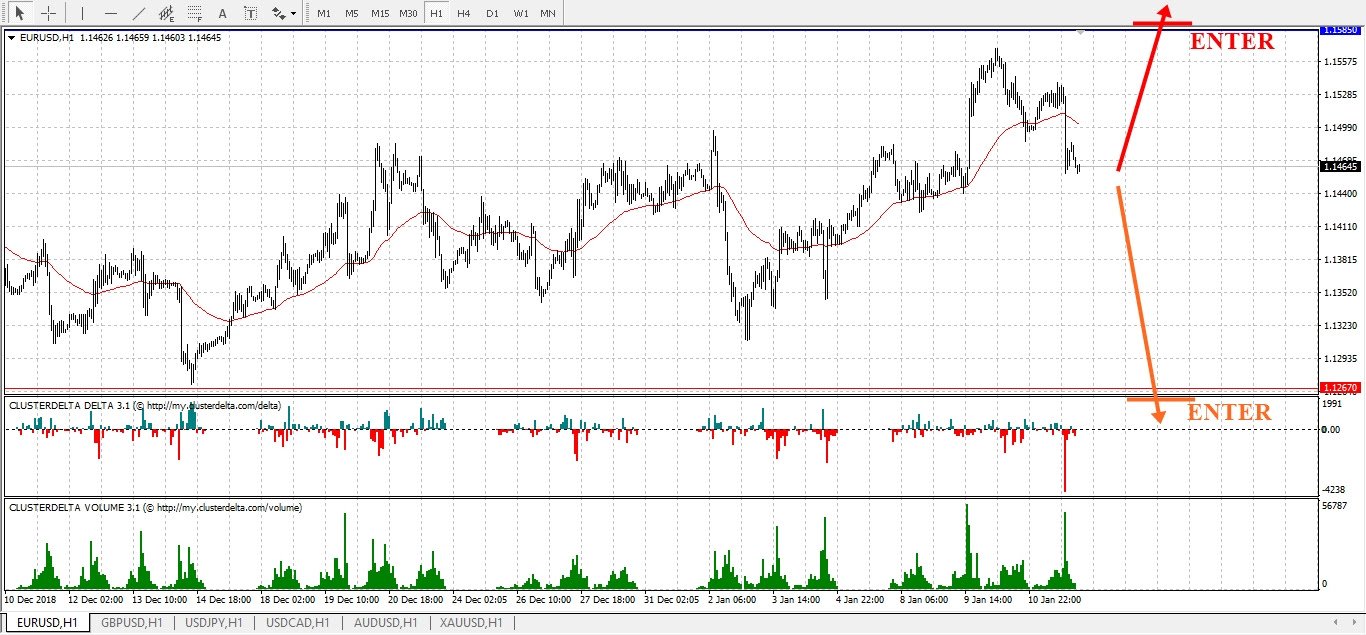The image size is (1366, 635).
Task: Pick the equidistant channel tool
Action: [x=166, y=14]
